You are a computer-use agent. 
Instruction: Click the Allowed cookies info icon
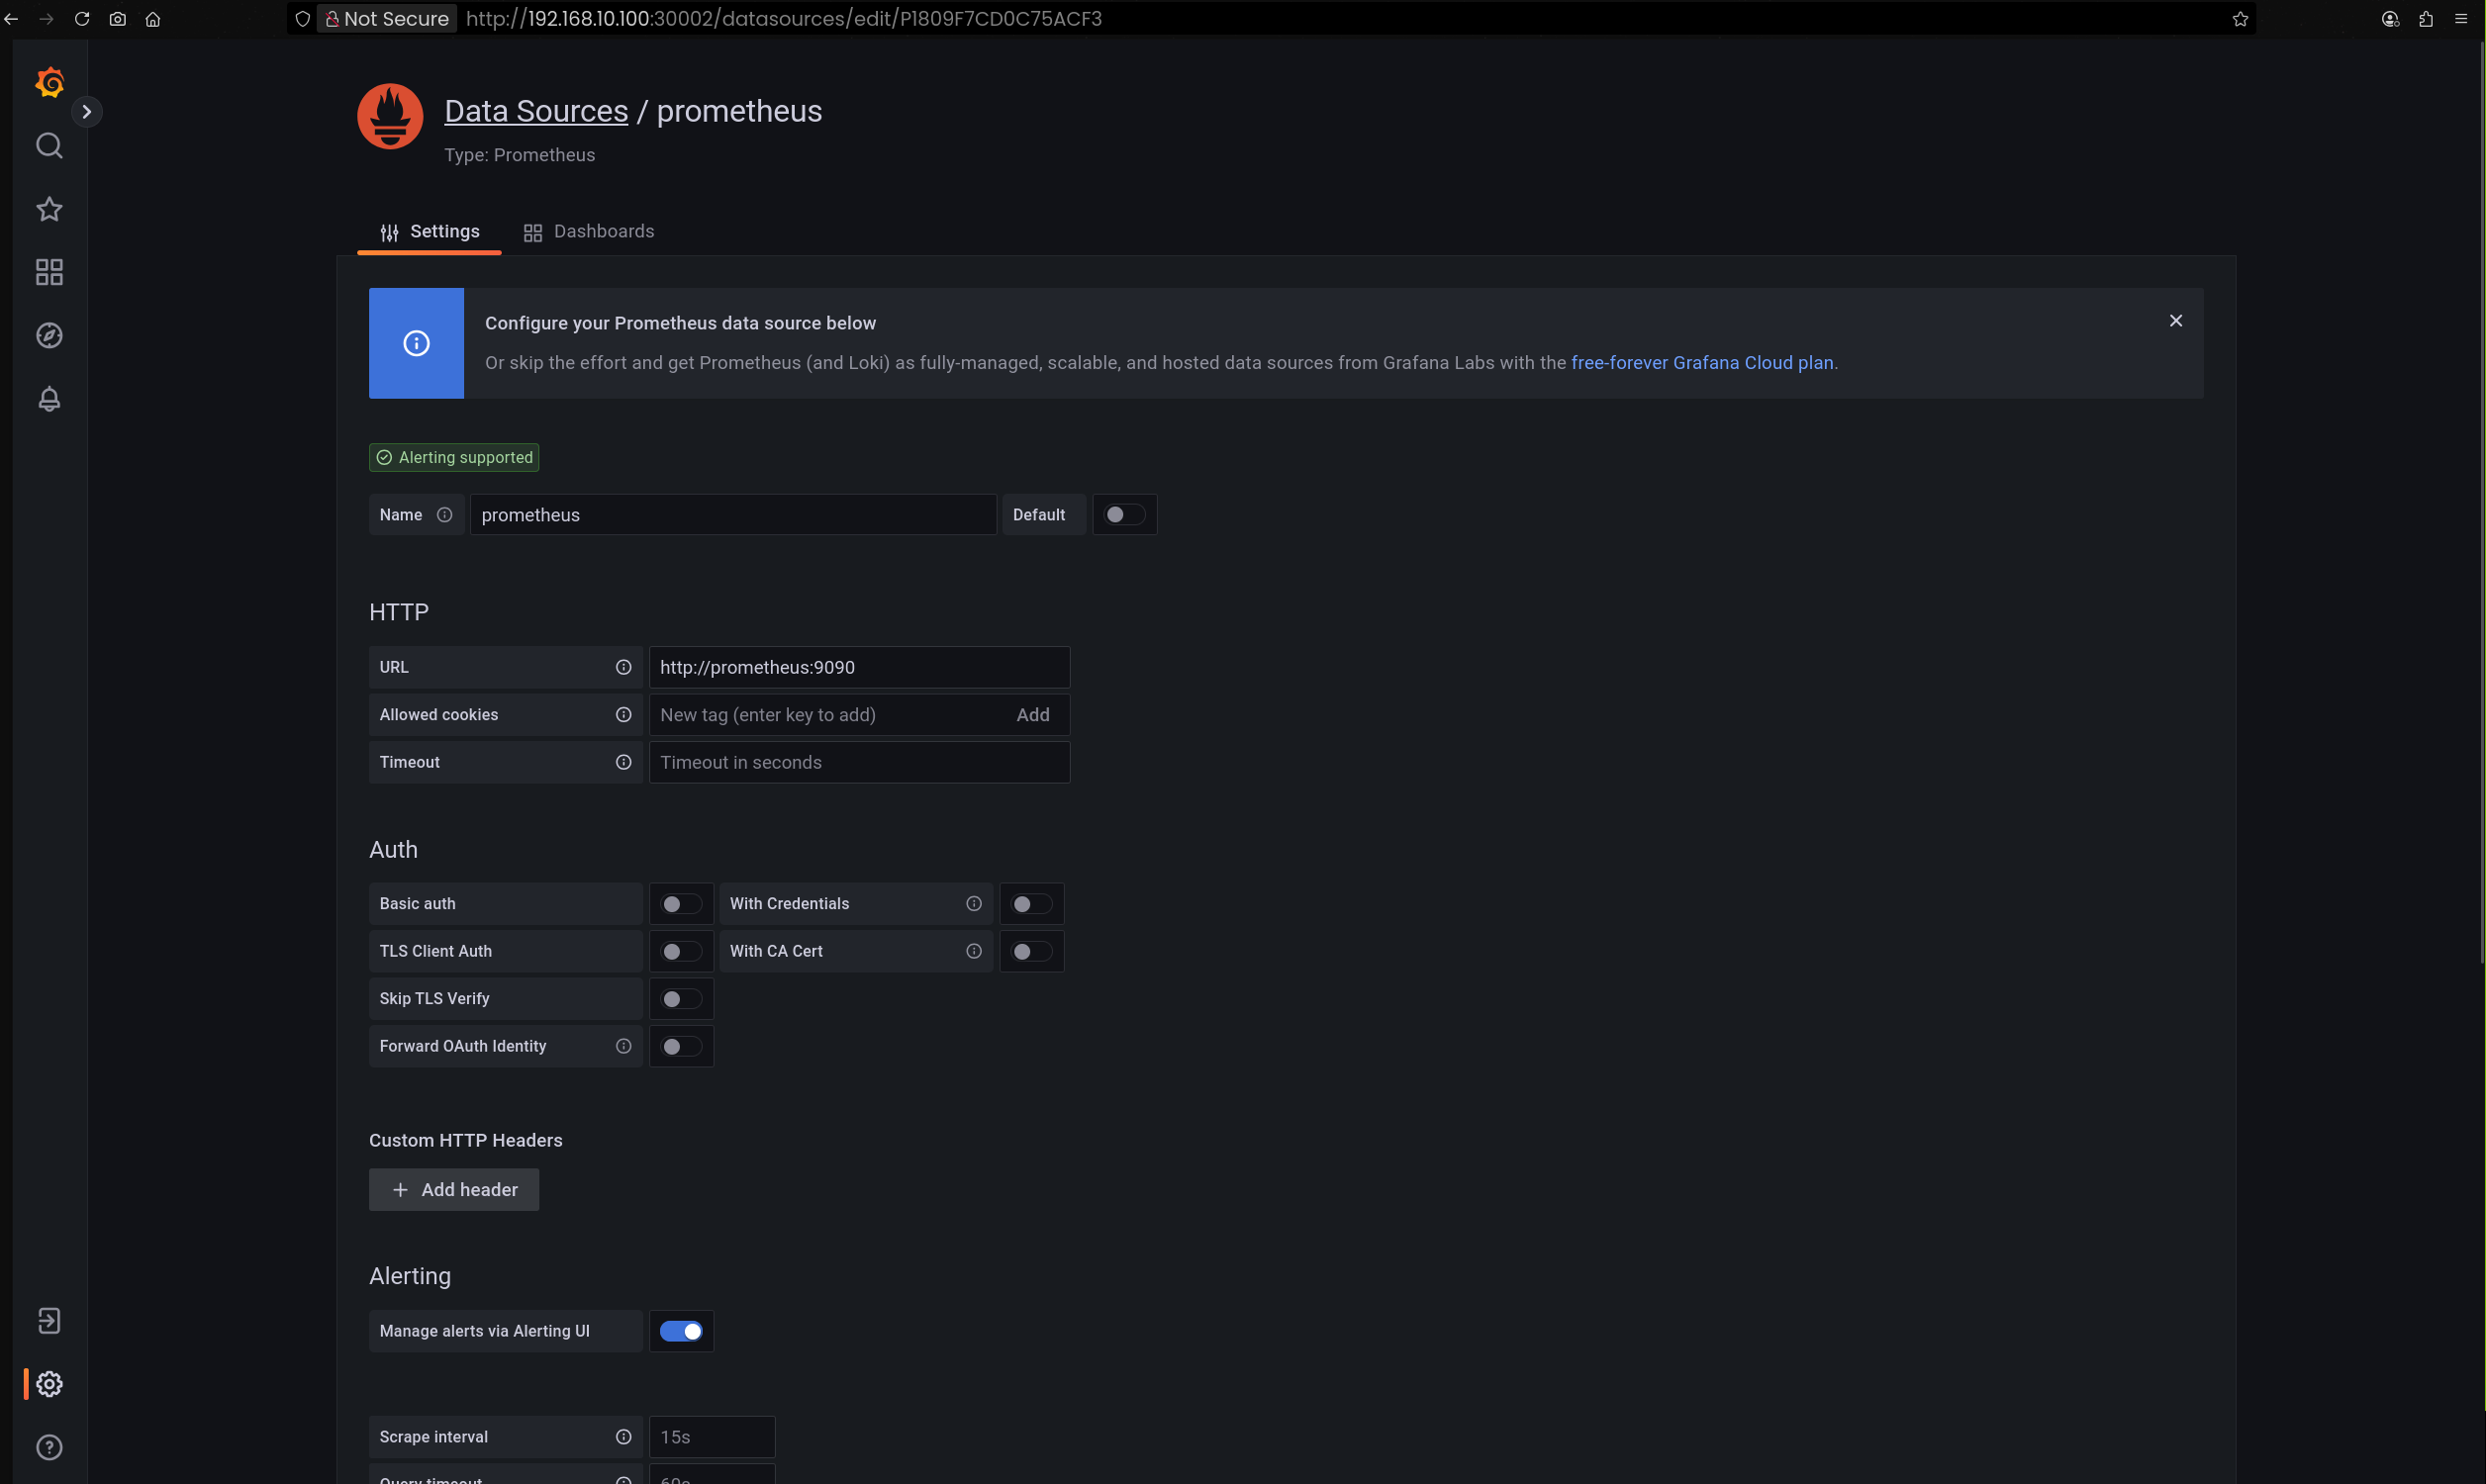[623, 715]
